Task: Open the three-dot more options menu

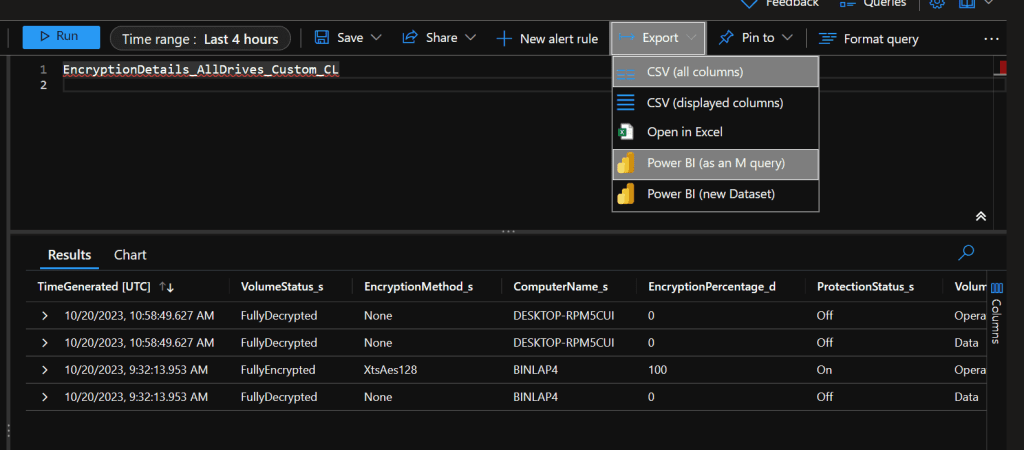Action: 991,38
